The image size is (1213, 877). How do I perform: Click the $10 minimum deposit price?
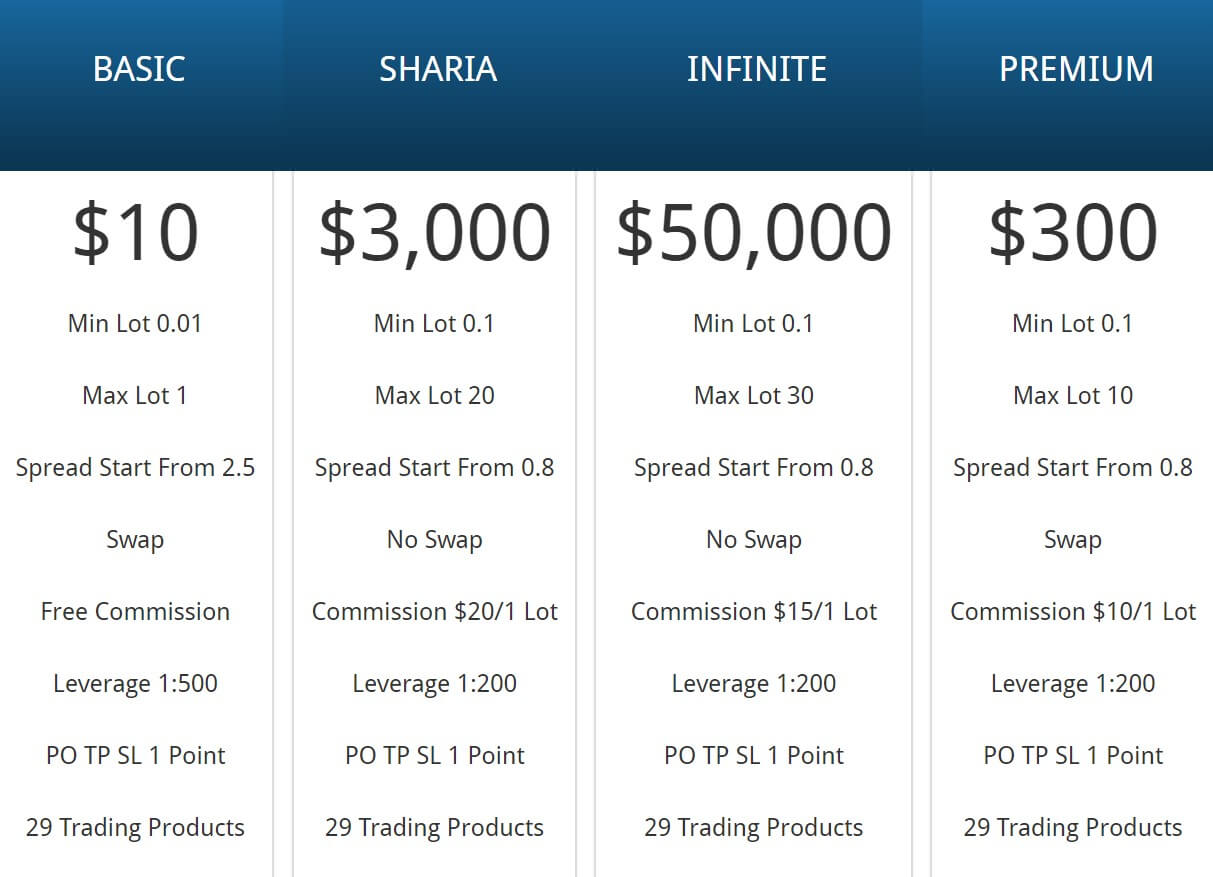(135, 233)
